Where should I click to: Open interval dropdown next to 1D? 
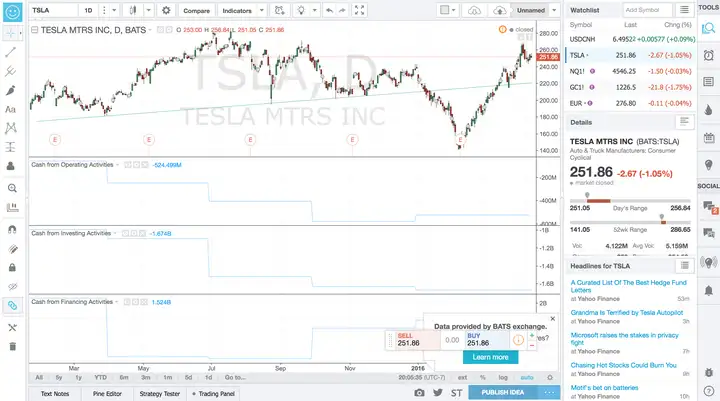pos(114,10)
